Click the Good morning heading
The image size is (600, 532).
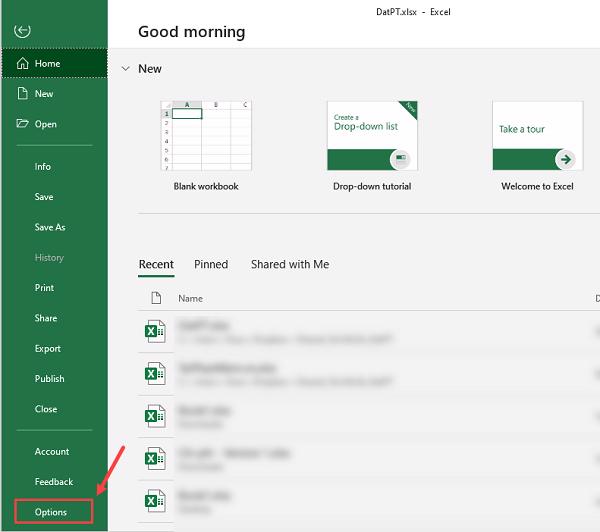pyautogui.click(x=192, y=32)
